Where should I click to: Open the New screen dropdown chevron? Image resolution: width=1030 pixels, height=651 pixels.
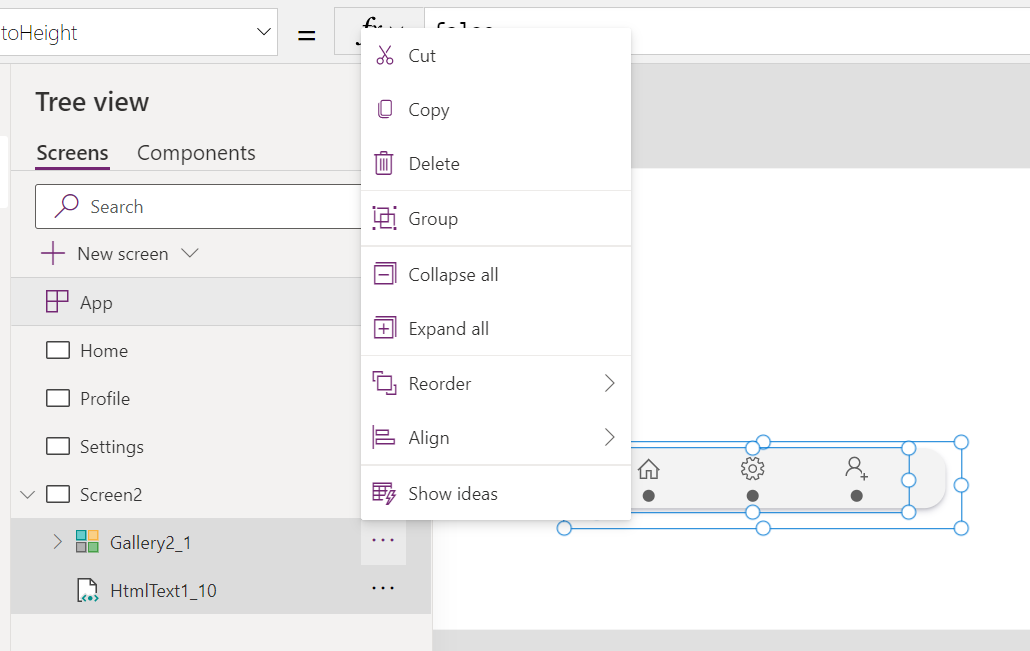point(189,253)
